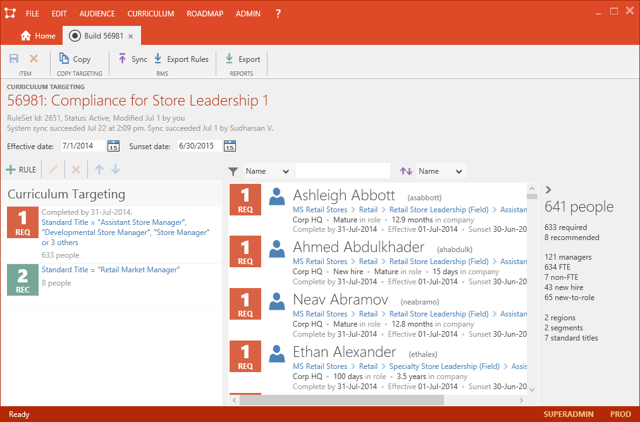Viewport: 640px width, 422px height.
Task: Open the FILE menu
Action: (x=32, y=13)
